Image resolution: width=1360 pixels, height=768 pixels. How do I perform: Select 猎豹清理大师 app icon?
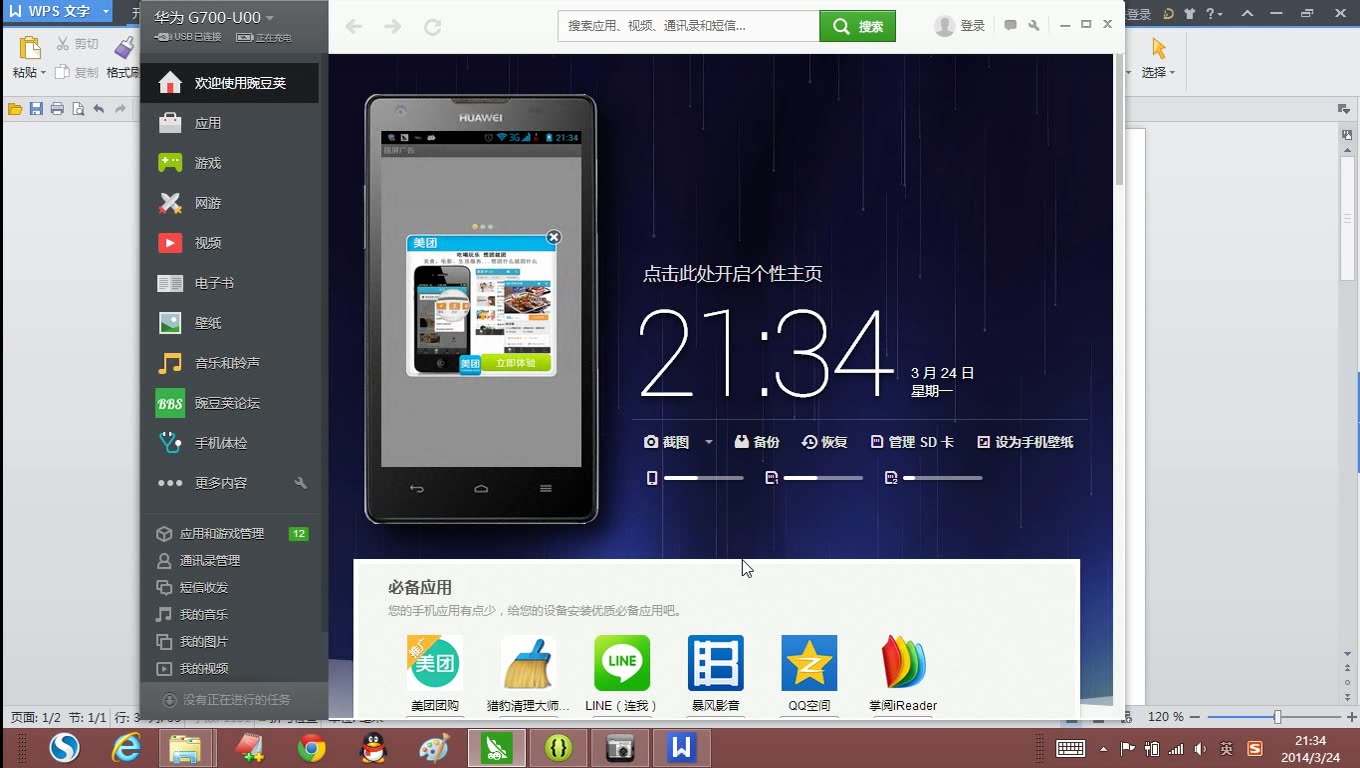pos(528,663)
